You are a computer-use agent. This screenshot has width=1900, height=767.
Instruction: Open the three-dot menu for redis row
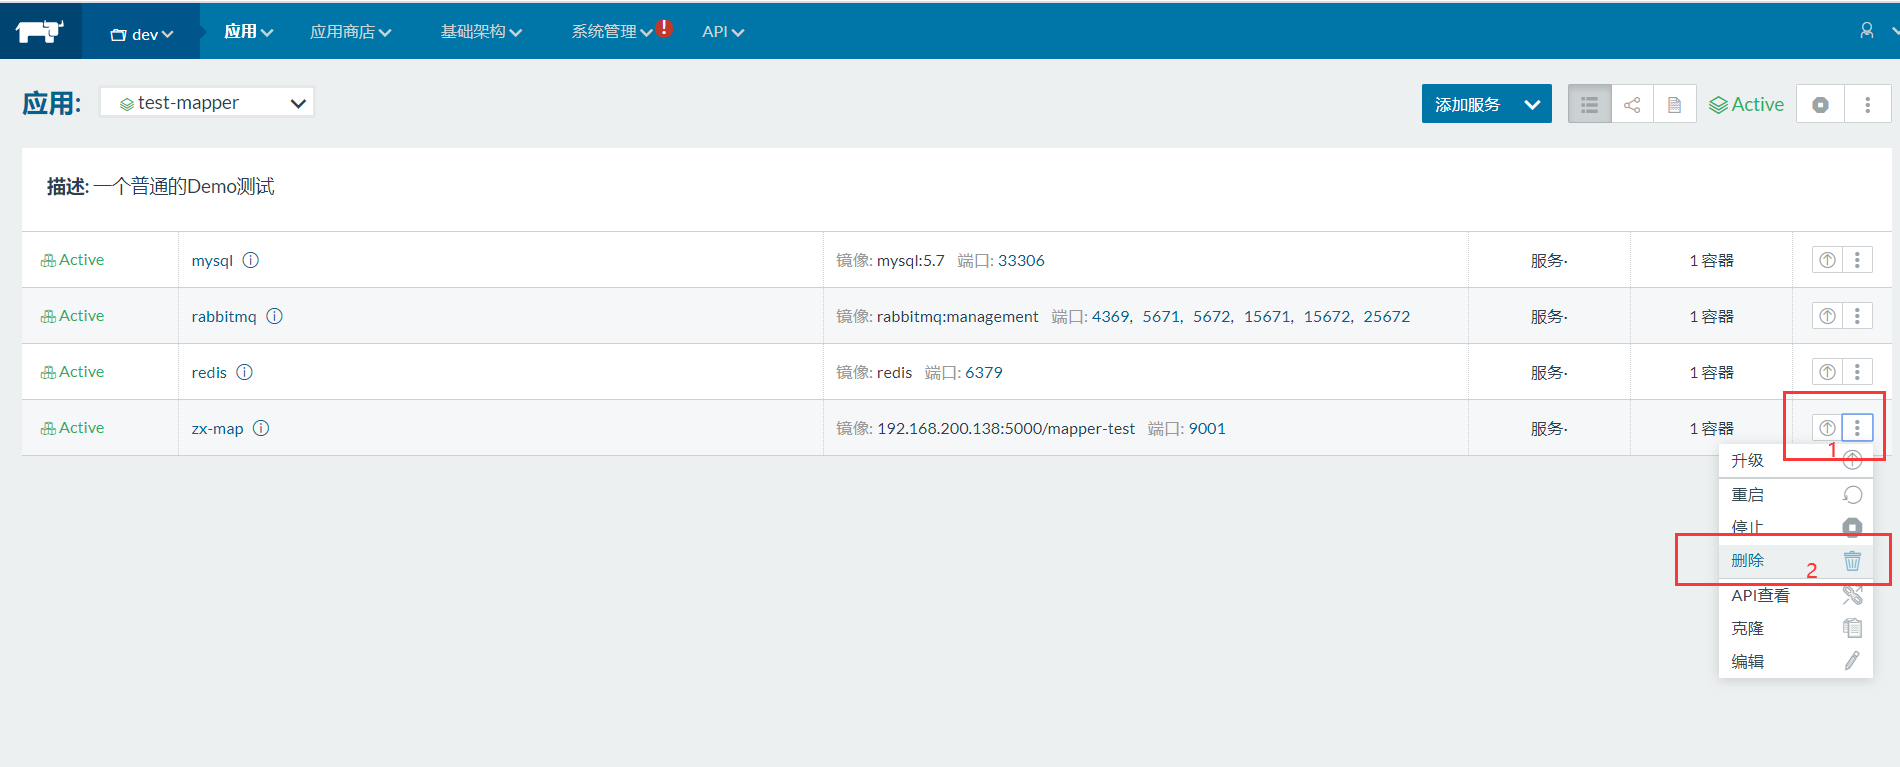1857,372
